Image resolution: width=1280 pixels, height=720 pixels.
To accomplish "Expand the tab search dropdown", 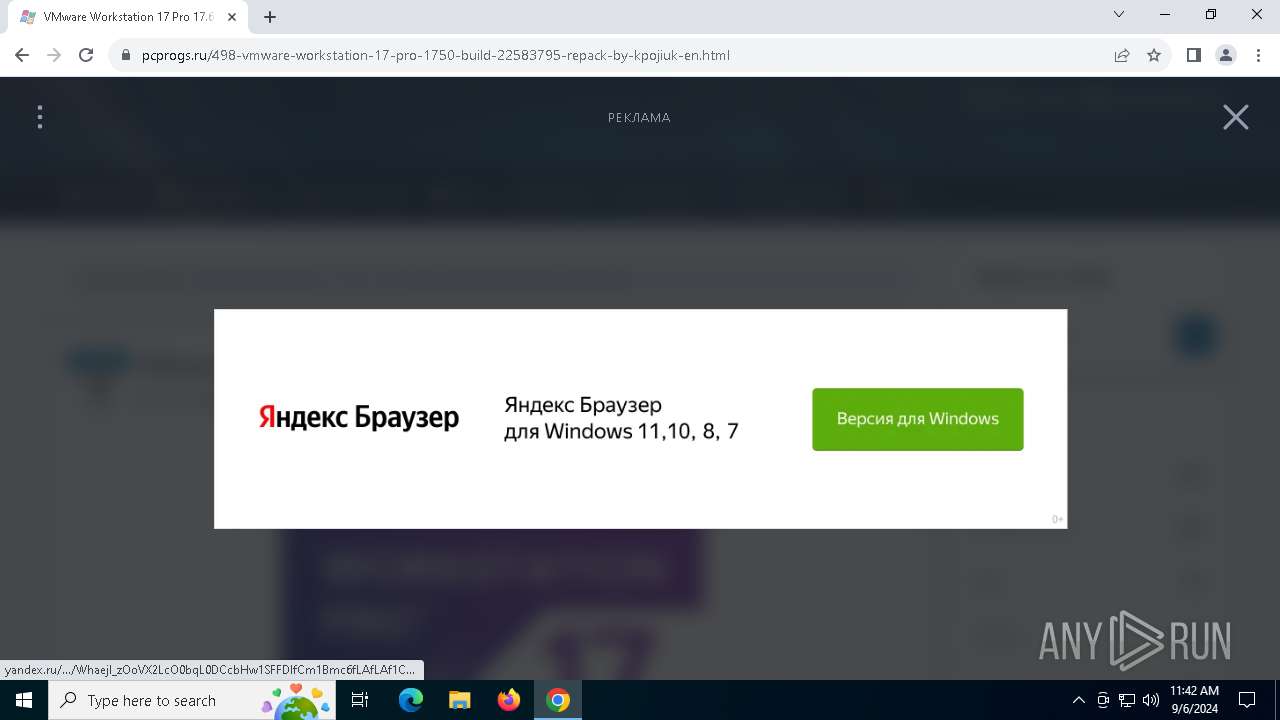I will point(1119,15).
